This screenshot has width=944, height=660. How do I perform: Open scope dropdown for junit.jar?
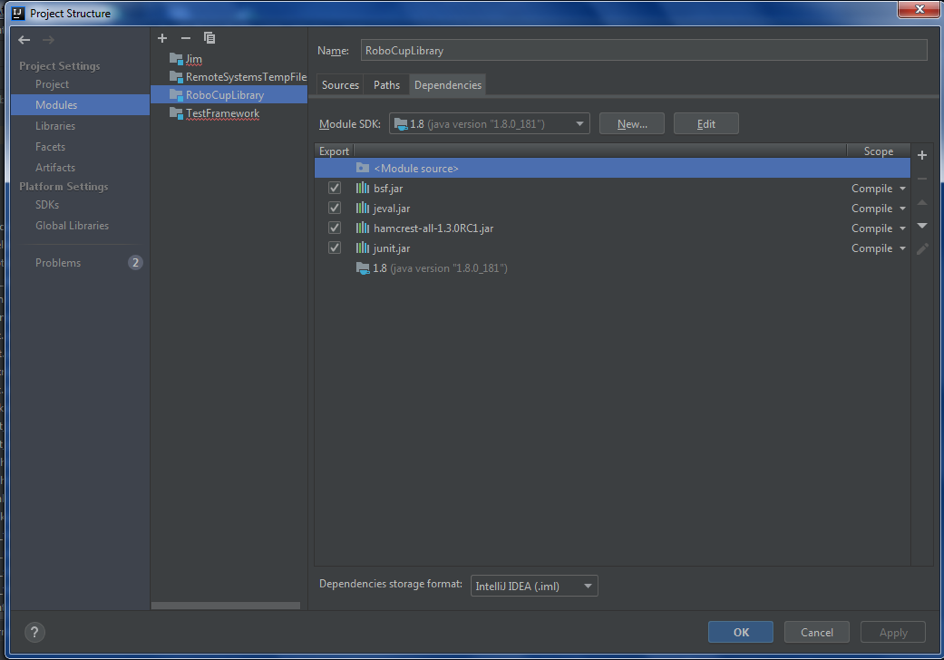(x=878, y=248)
